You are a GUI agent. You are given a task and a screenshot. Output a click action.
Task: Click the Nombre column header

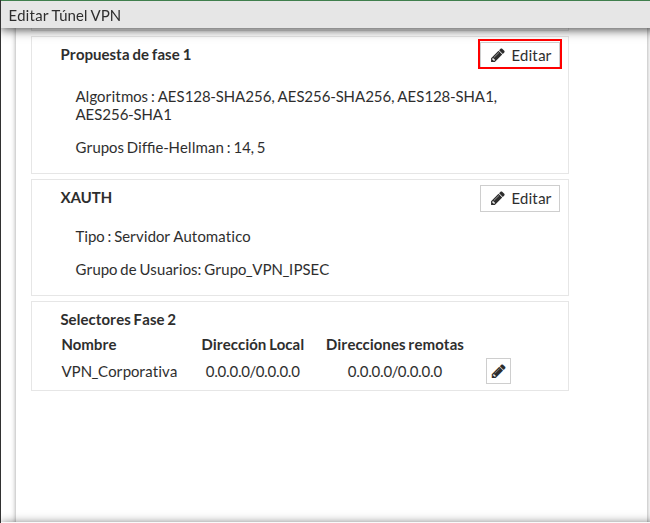[x=89, y=345]
